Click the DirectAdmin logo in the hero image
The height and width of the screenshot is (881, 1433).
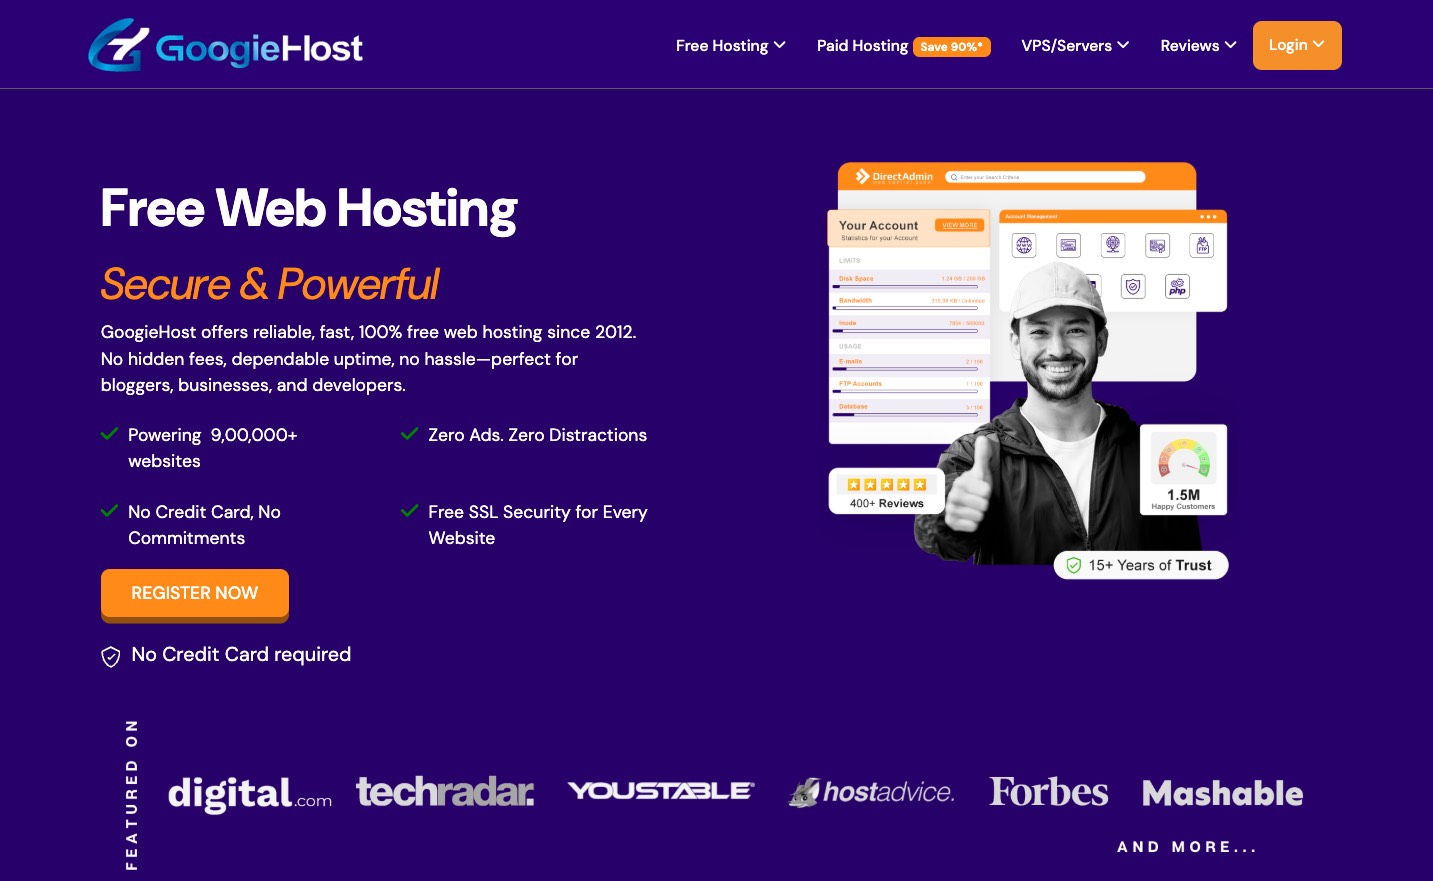[x=894, y=177]
